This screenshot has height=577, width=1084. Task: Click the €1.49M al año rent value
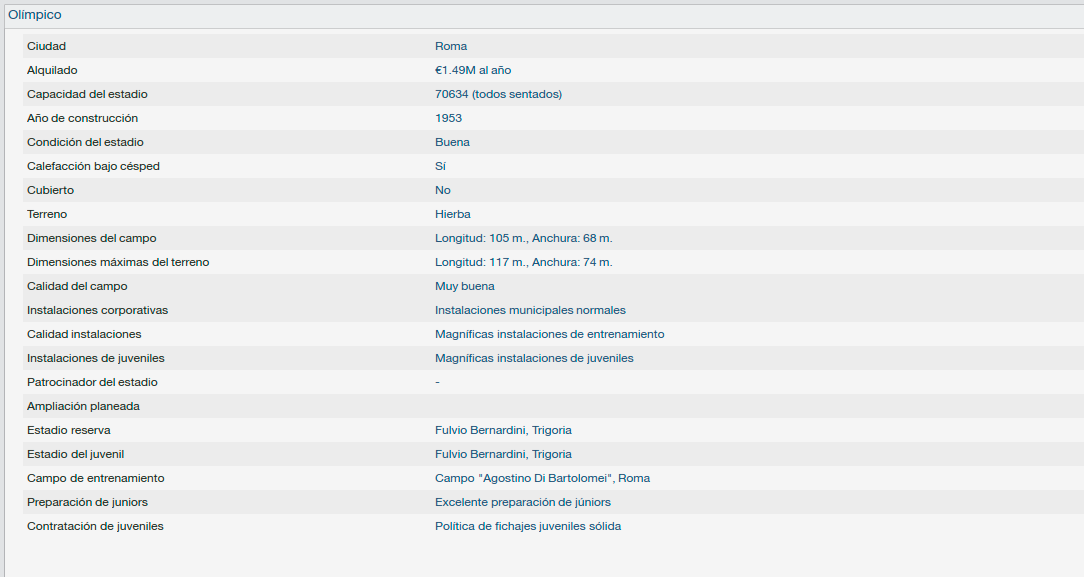[473, 70]
